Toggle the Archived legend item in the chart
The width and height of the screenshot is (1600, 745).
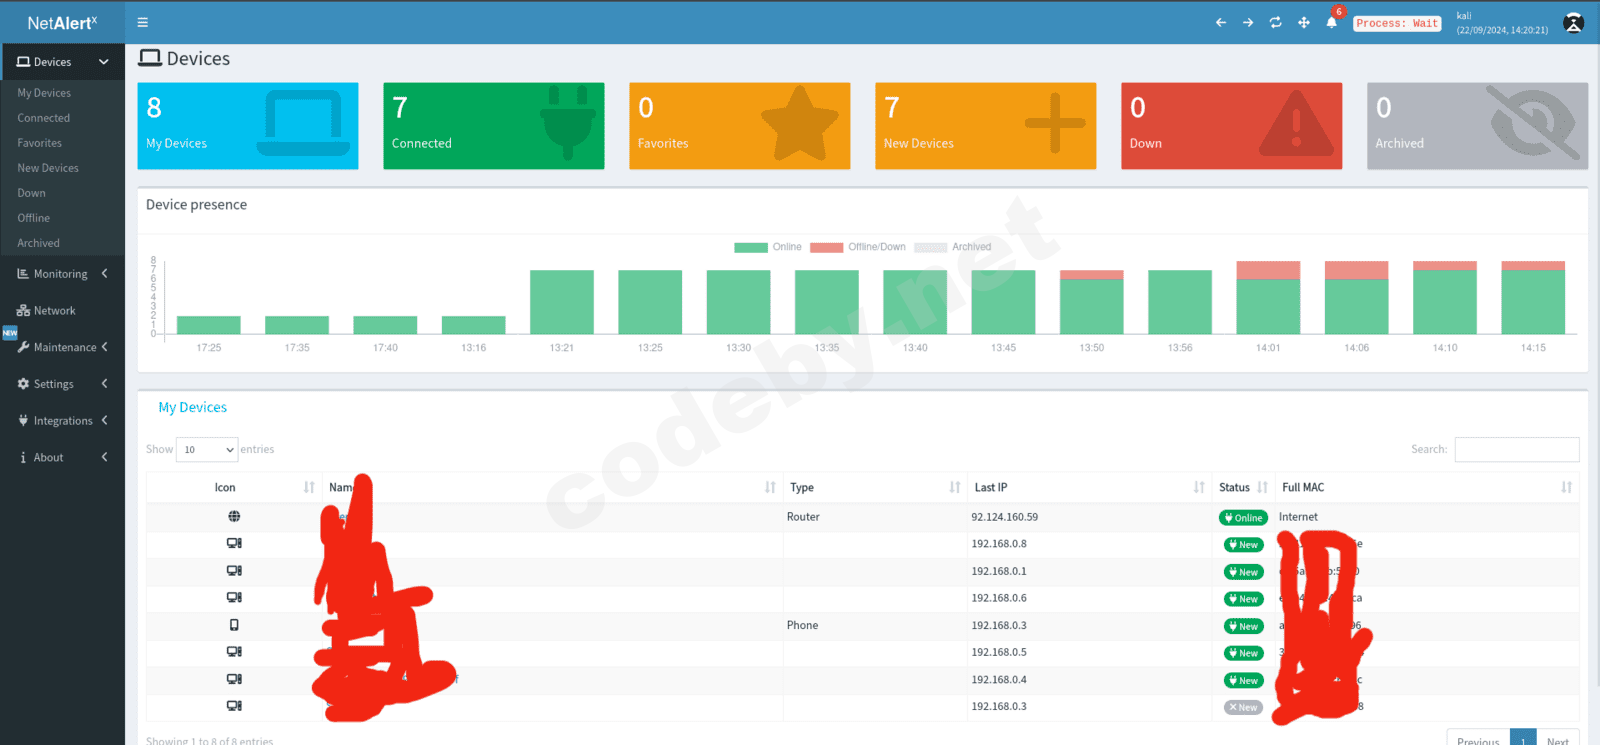[x=953, y=247]
